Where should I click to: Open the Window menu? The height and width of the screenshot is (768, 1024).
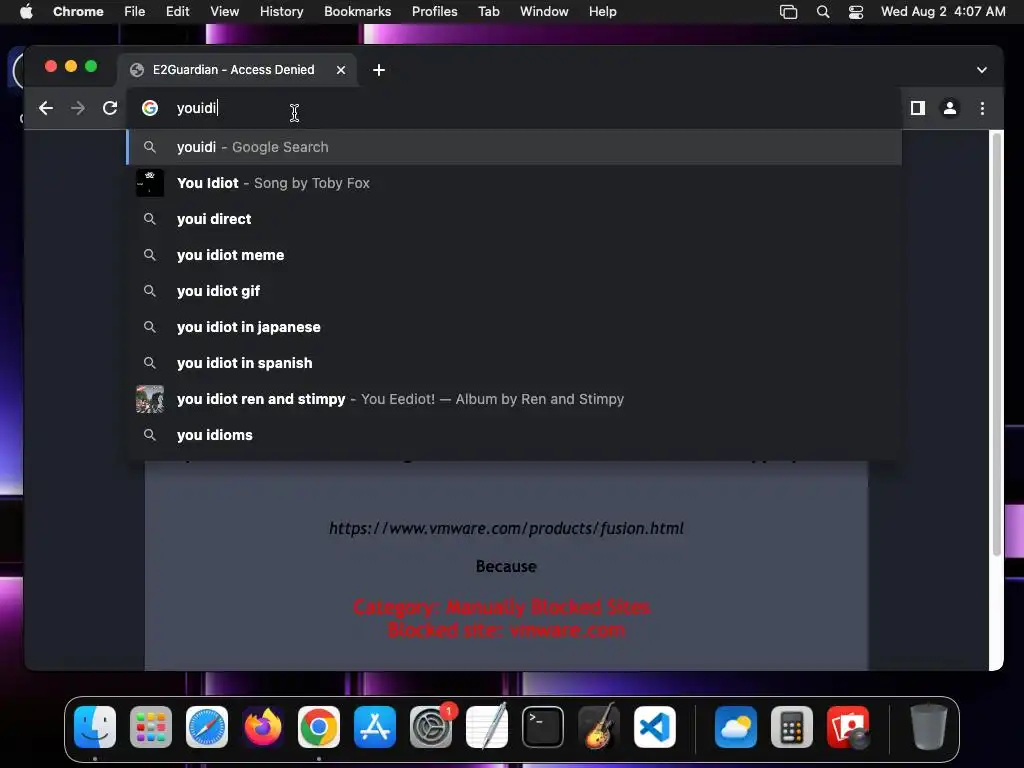tap(544, 11)
